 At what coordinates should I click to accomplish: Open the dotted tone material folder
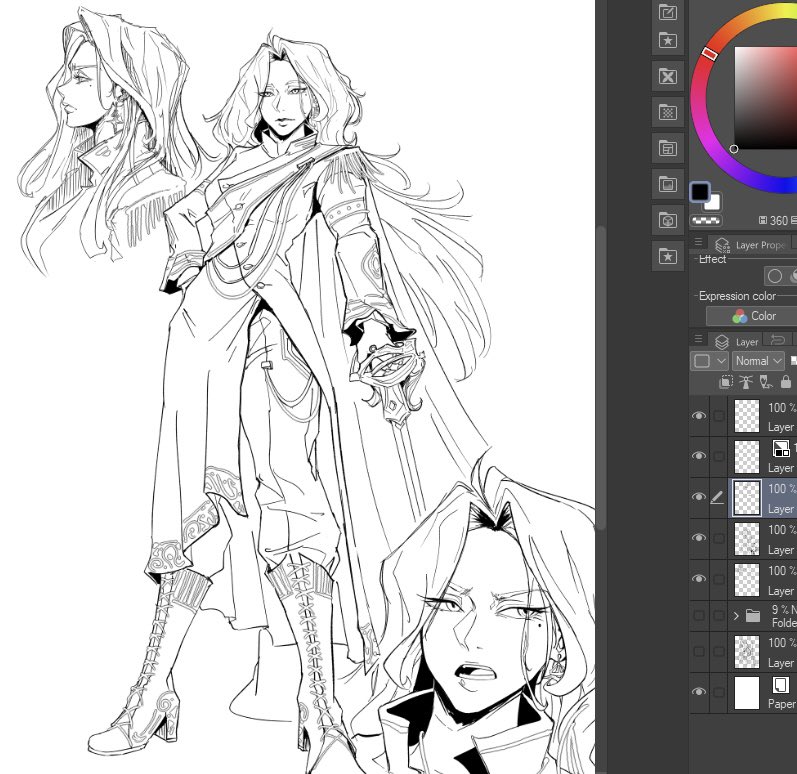pos(667,112)
